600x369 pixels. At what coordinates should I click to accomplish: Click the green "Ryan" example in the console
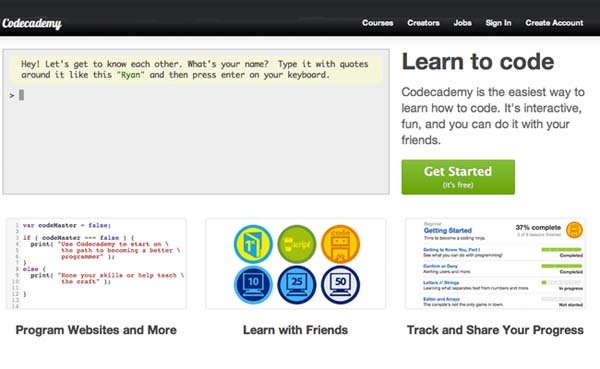(130, 75)
